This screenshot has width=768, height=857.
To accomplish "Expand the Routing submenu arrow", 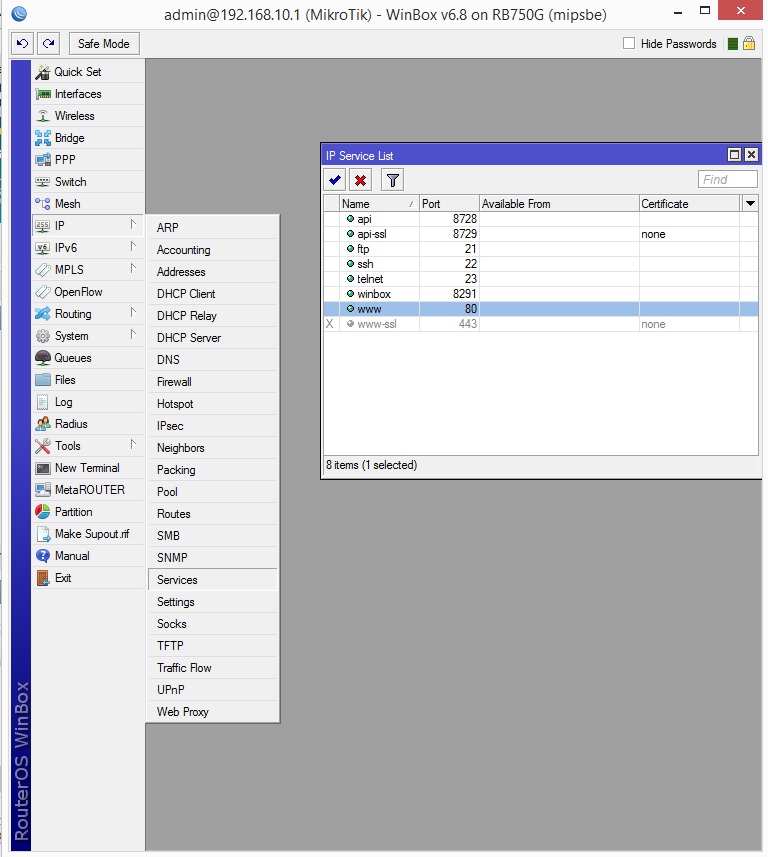I will click(133, 313).
